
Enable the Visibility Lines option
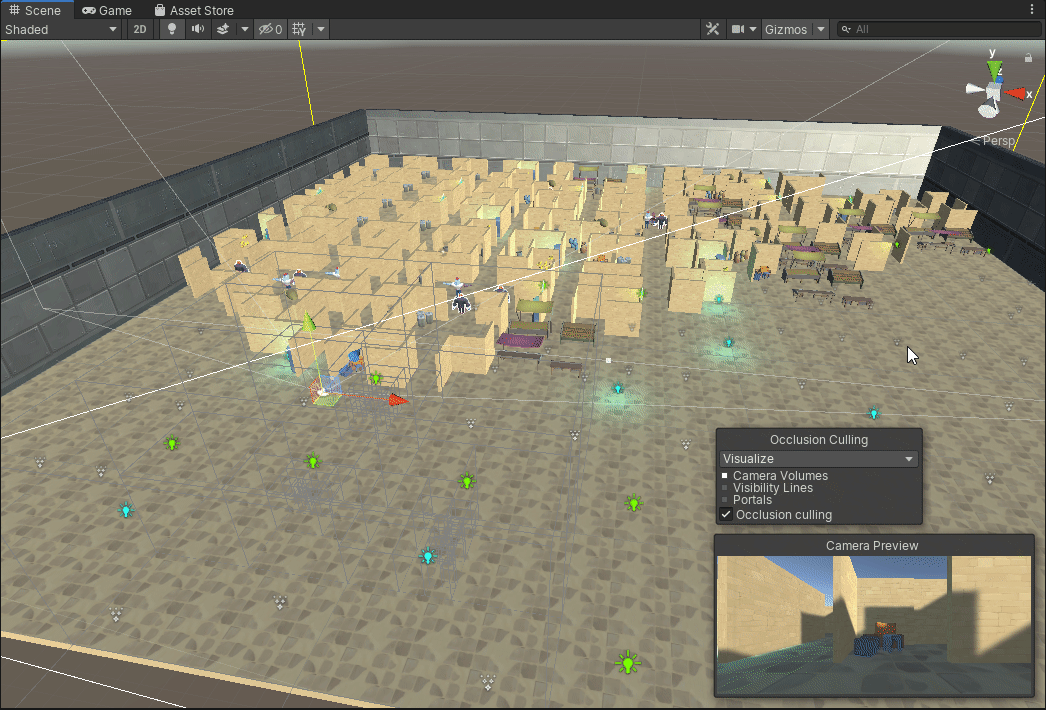pos(726,488)
